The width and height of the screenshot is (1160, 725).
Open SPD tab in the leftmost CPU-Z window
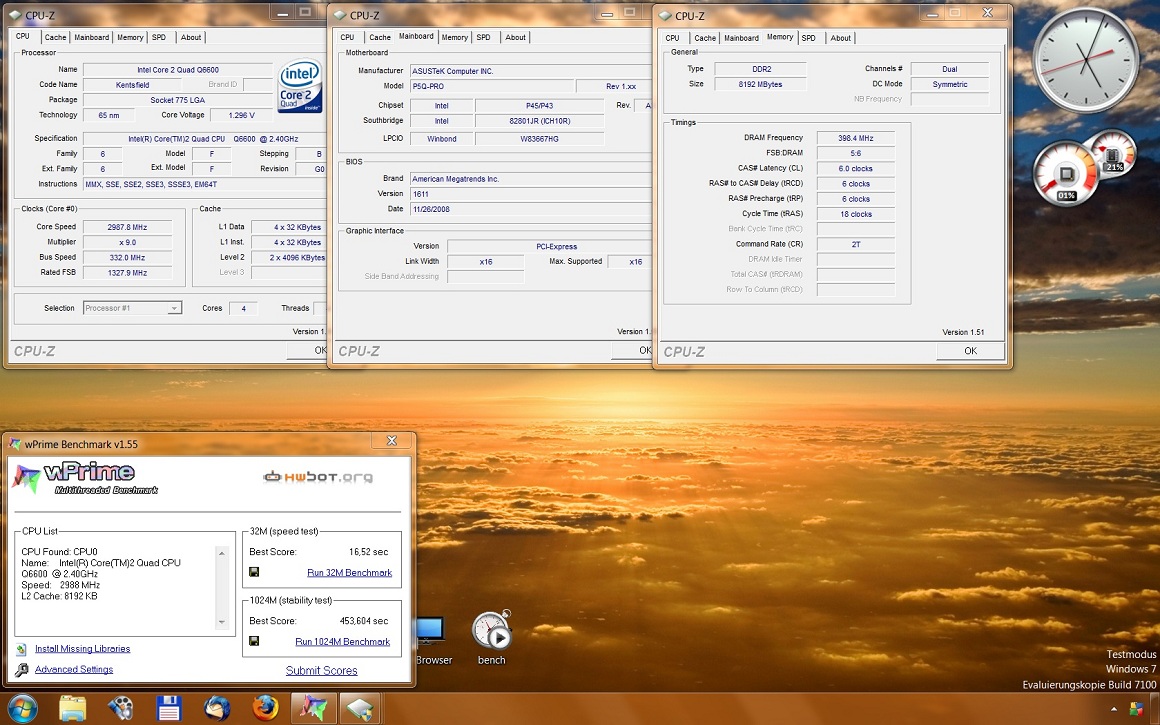[159, 37]
